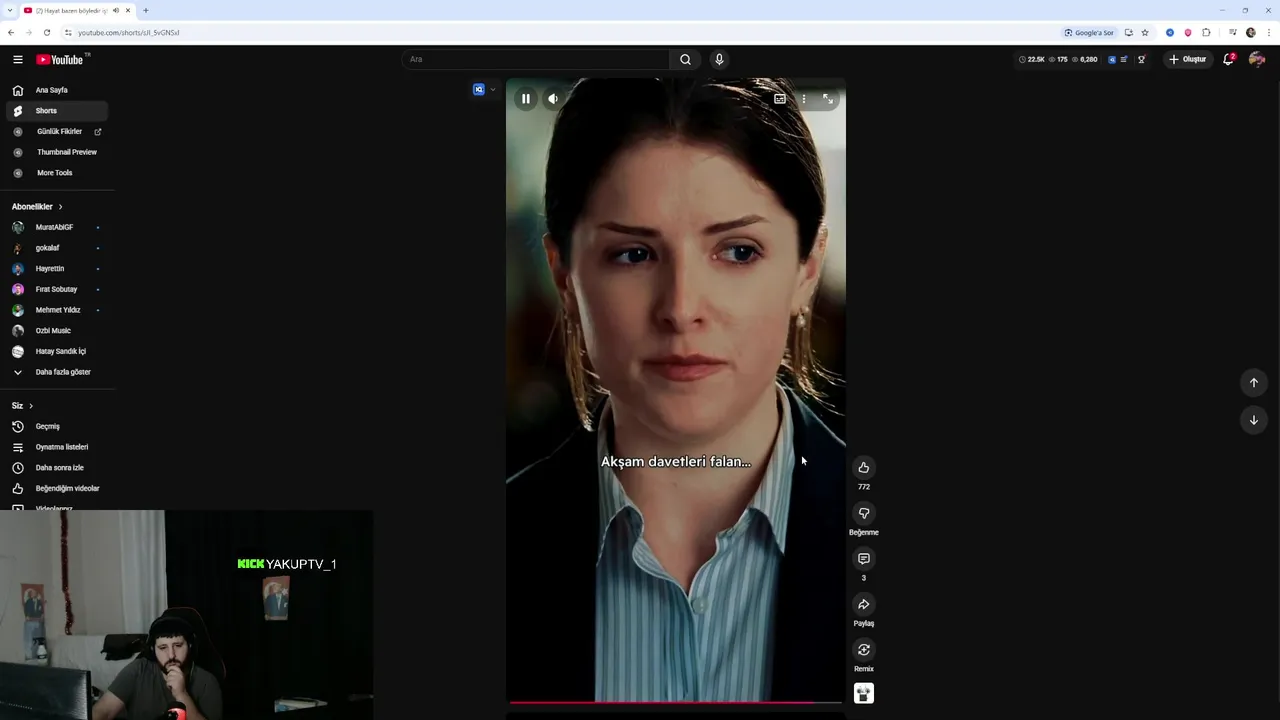The height and width of the screenshot is (720, 1280).
Task: Reload the page
Action: coord(46,32)
